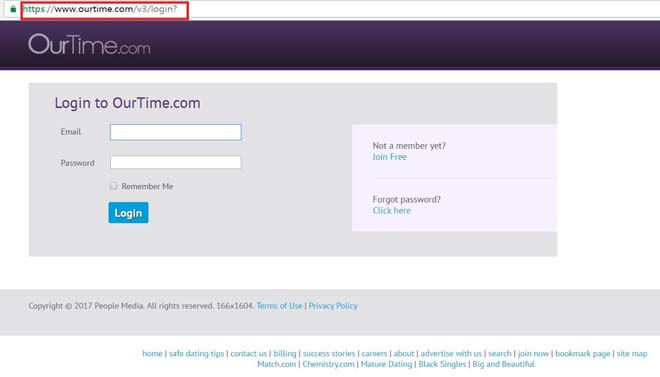Click the 'Login to OurTime.com' heading
Screen dimensions: 660x377
tap(128, 103)
